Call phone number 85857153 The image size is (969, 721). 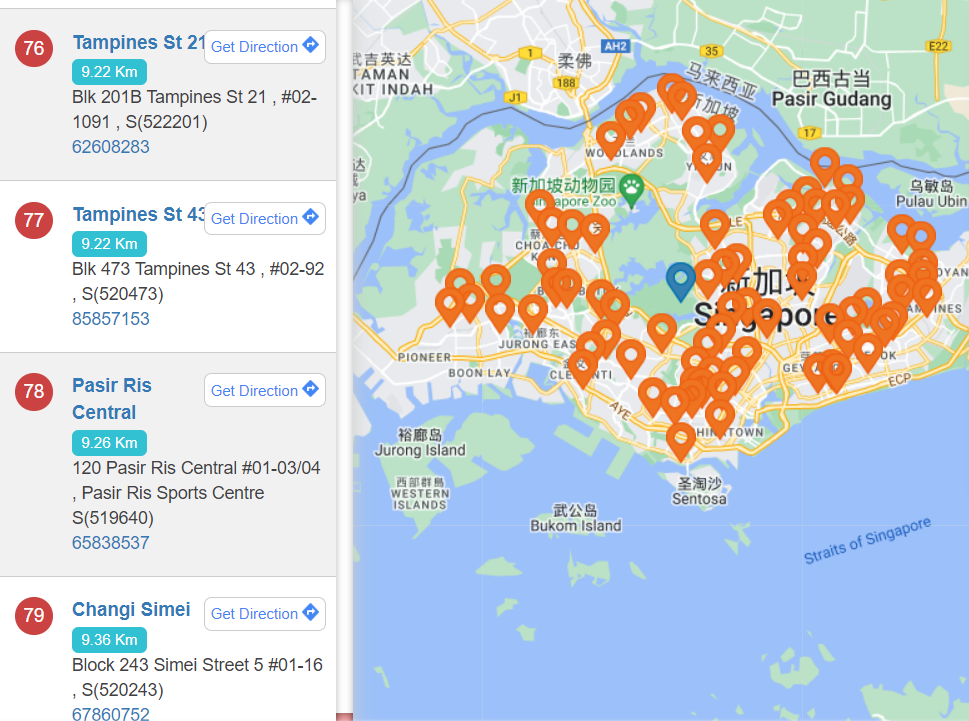point(111,318)
